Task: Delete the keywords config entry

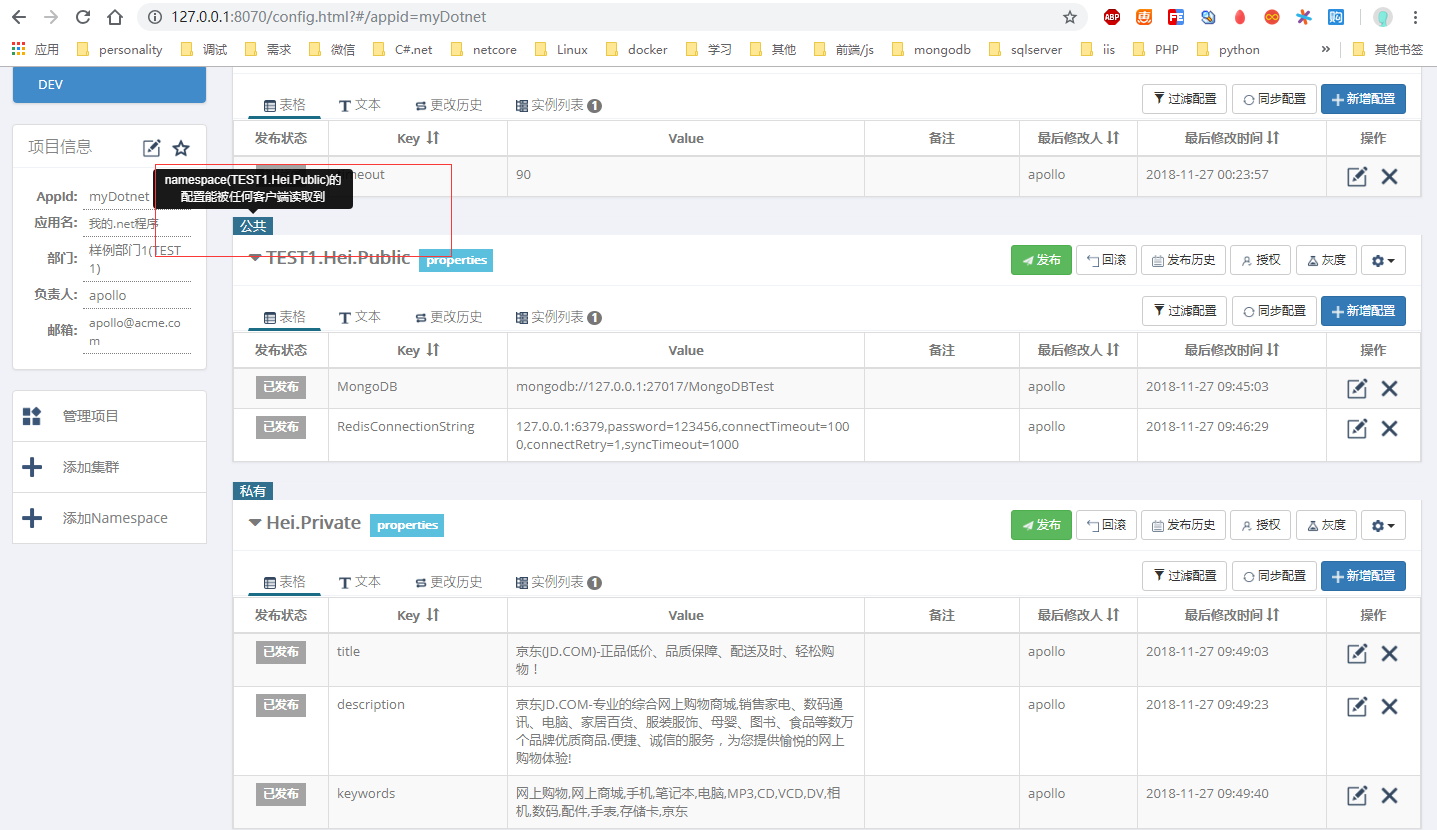Action: 1389,795
